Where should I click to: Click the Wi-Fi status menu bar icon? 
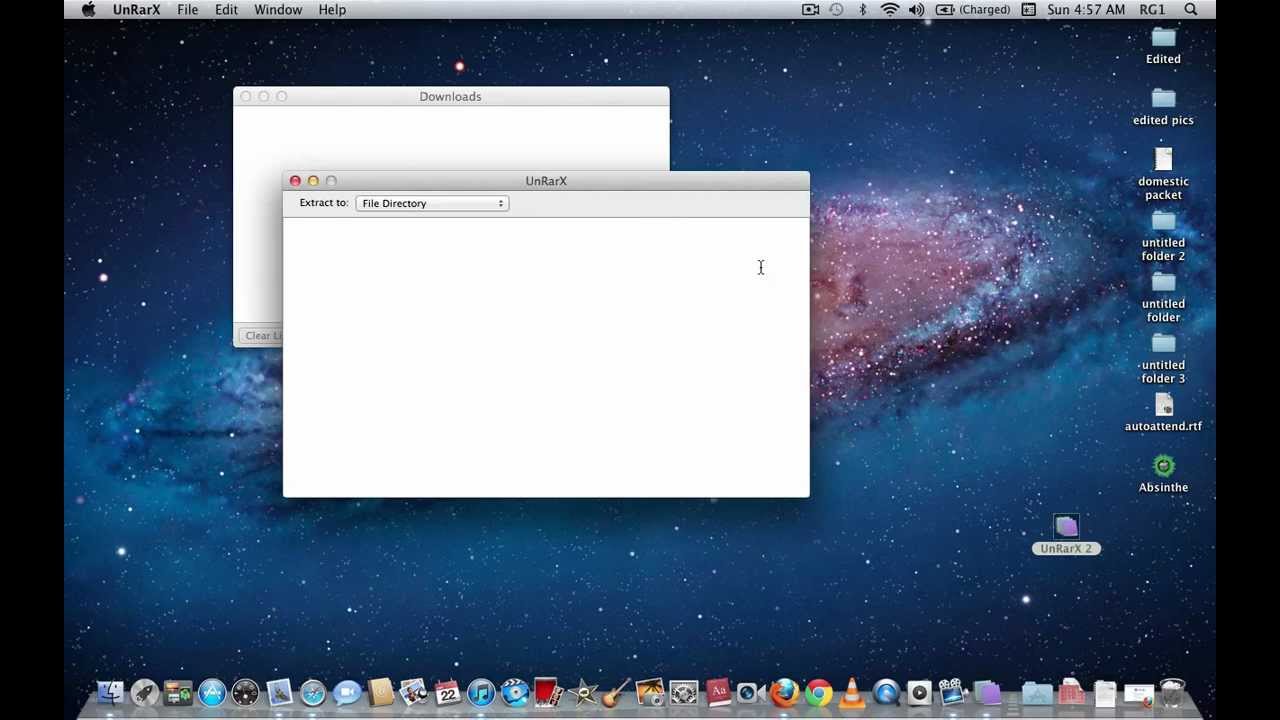click(x=889, y=10)
